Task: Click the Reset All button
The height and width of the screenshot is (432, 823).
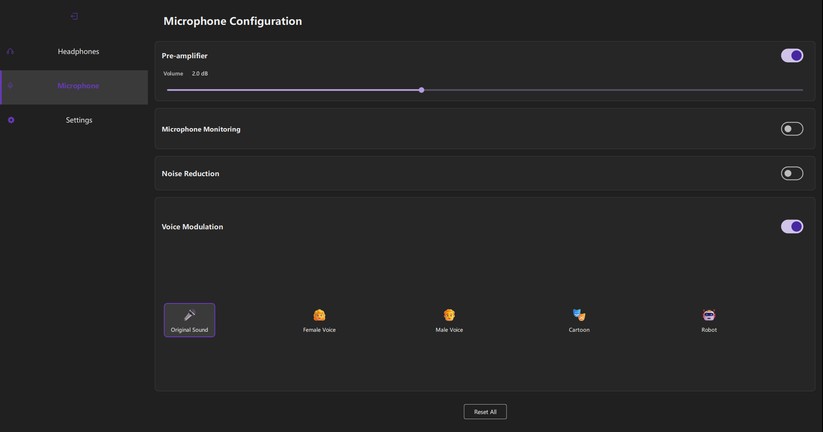Action: pyautogui.click(x=485, y=412)
